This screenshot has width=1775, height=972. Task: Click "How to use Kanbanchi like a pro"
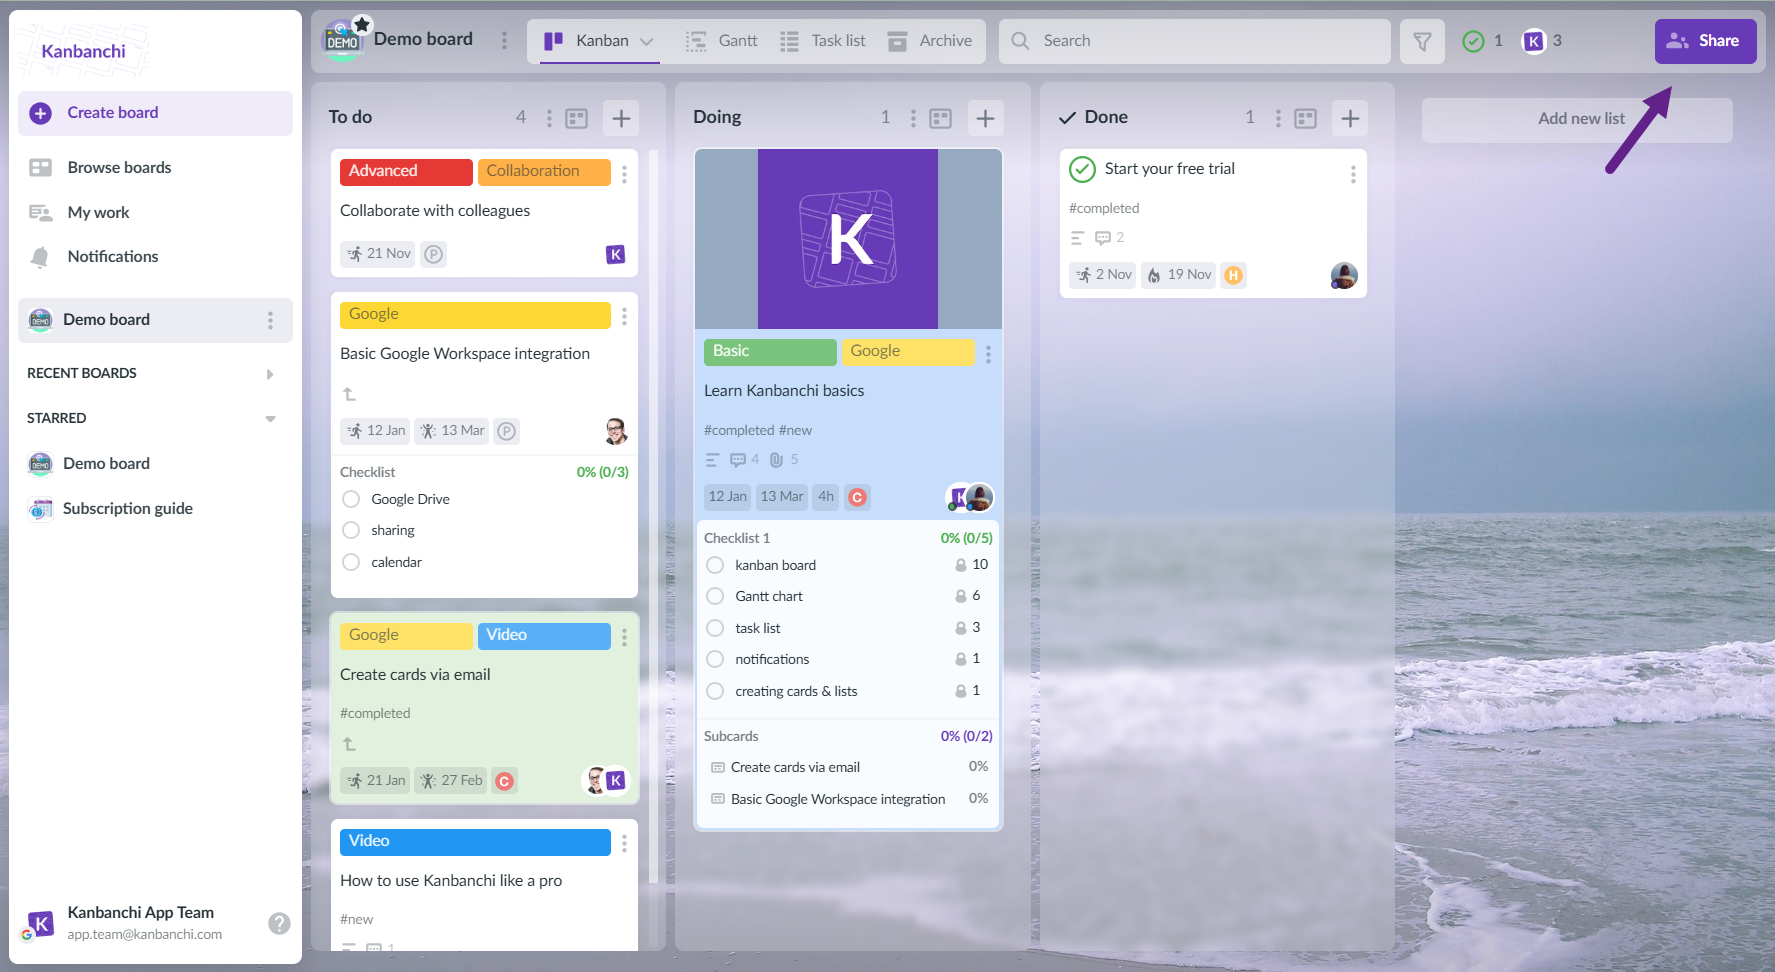tap(451, 881)
